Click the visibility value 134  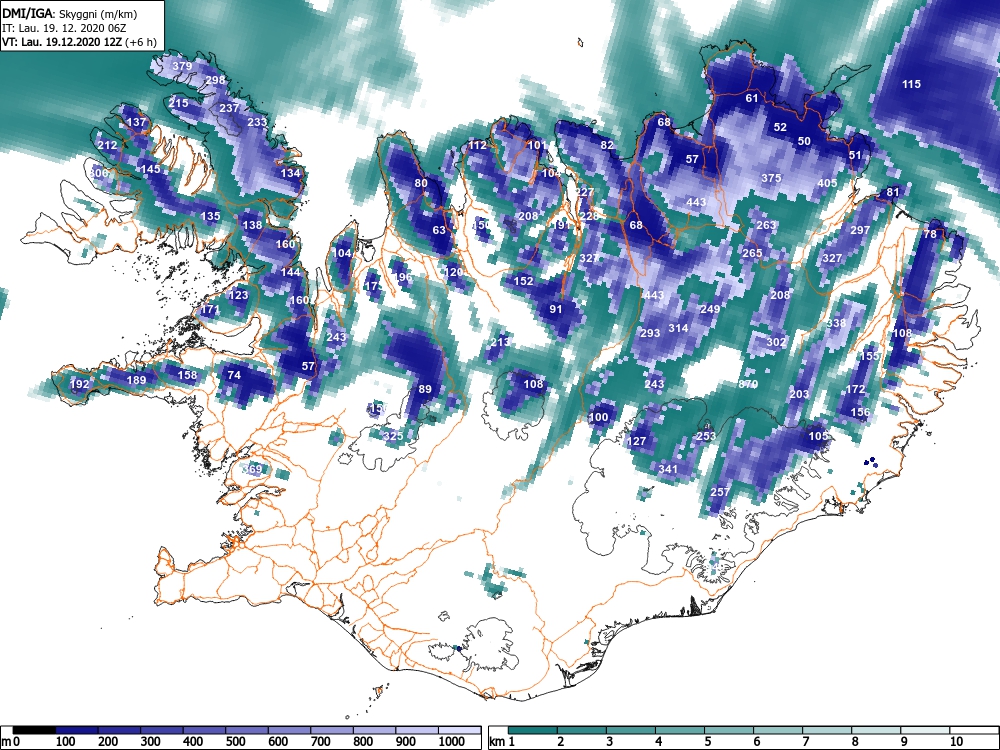pyautogui.click(x=290, y=173)
